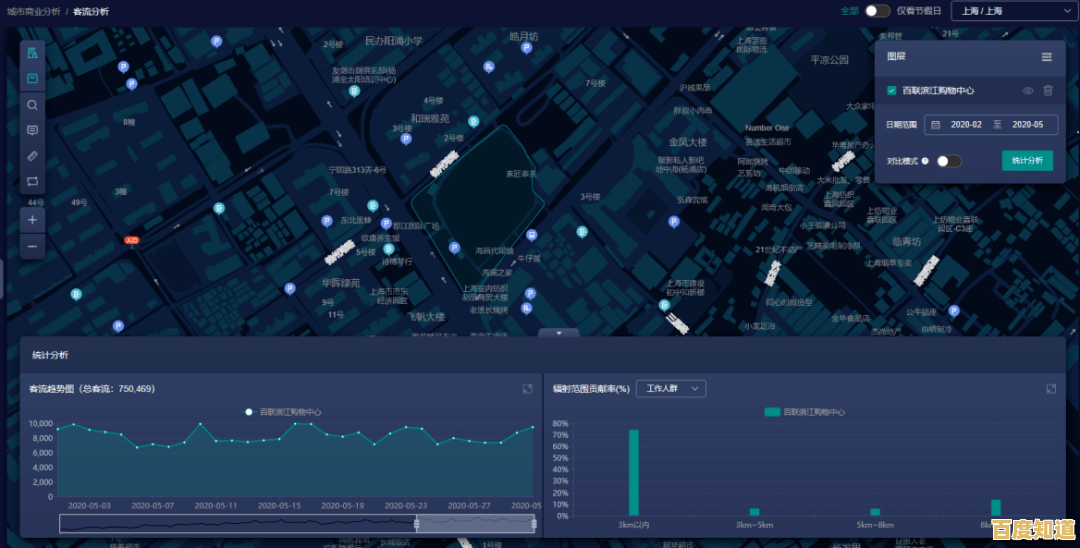Zoom in the map with plus button
Screen dimensions: 1080x548
[32, 219]
